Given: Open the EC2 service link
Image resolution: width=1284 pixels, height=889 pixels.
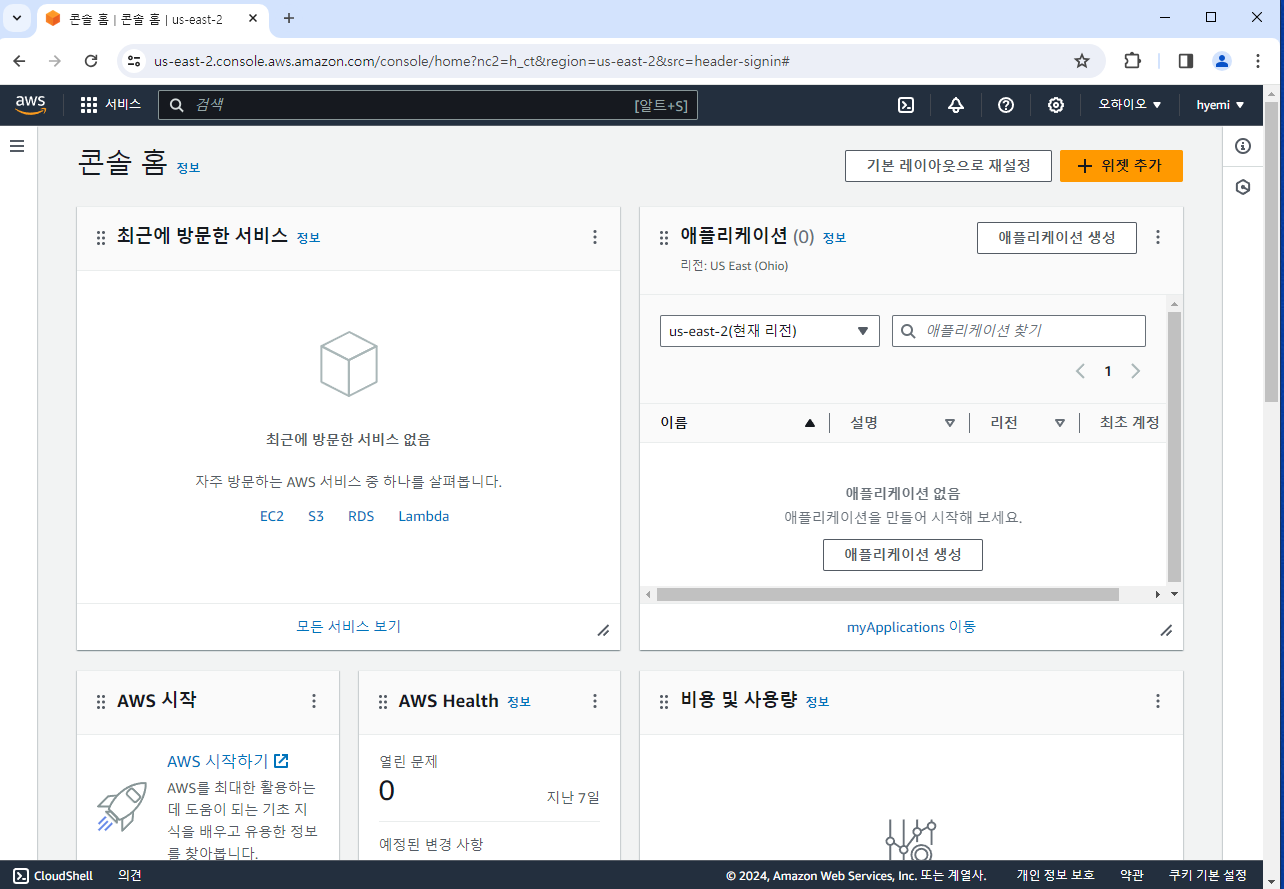Looking at the screenshot, I should 272,516.
